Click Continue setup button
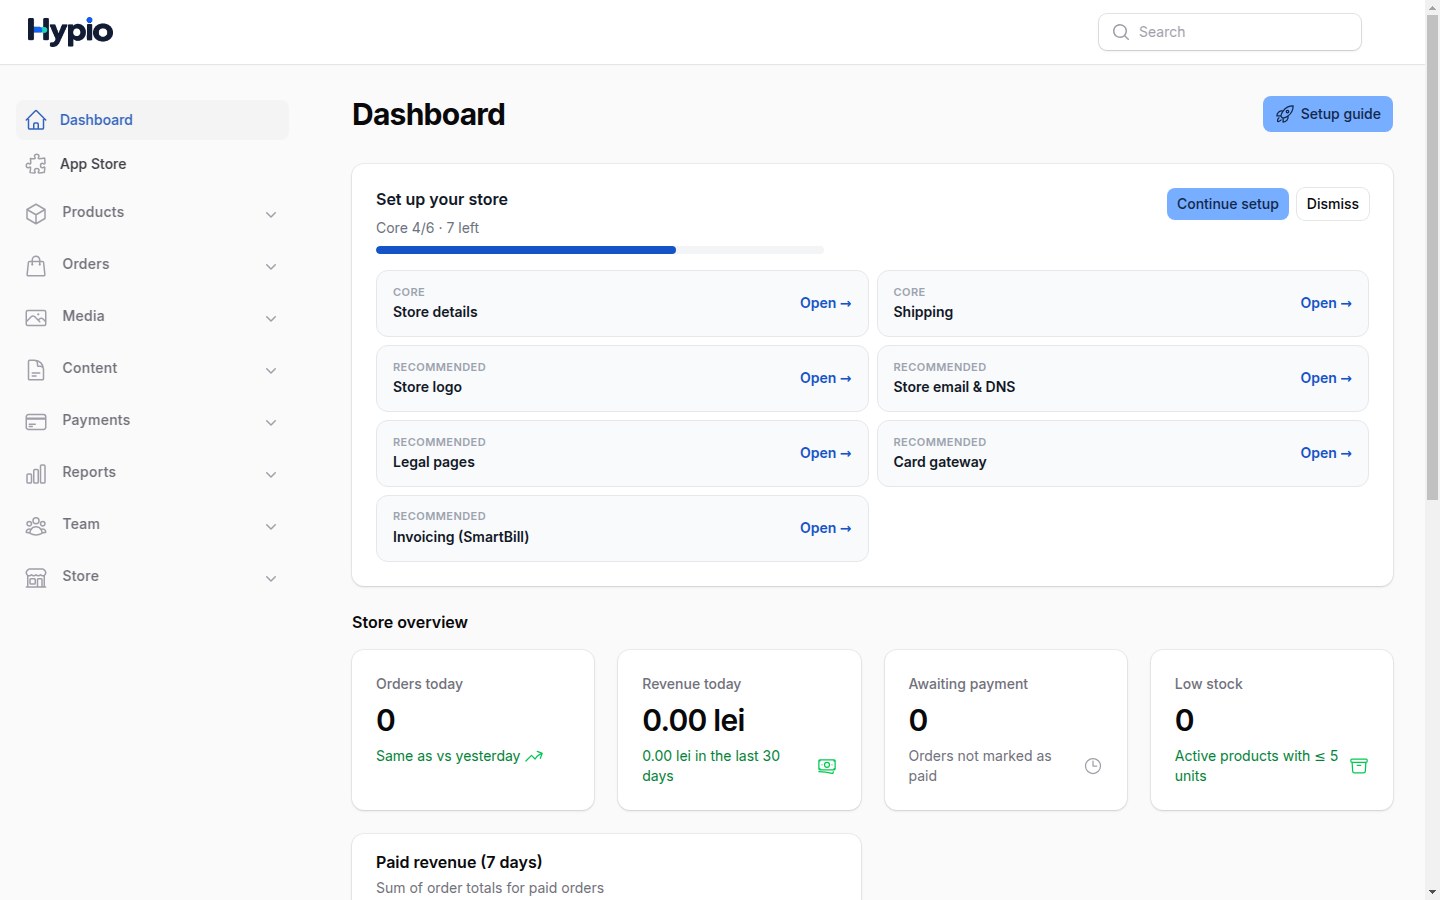 (x=1227, y=204)
